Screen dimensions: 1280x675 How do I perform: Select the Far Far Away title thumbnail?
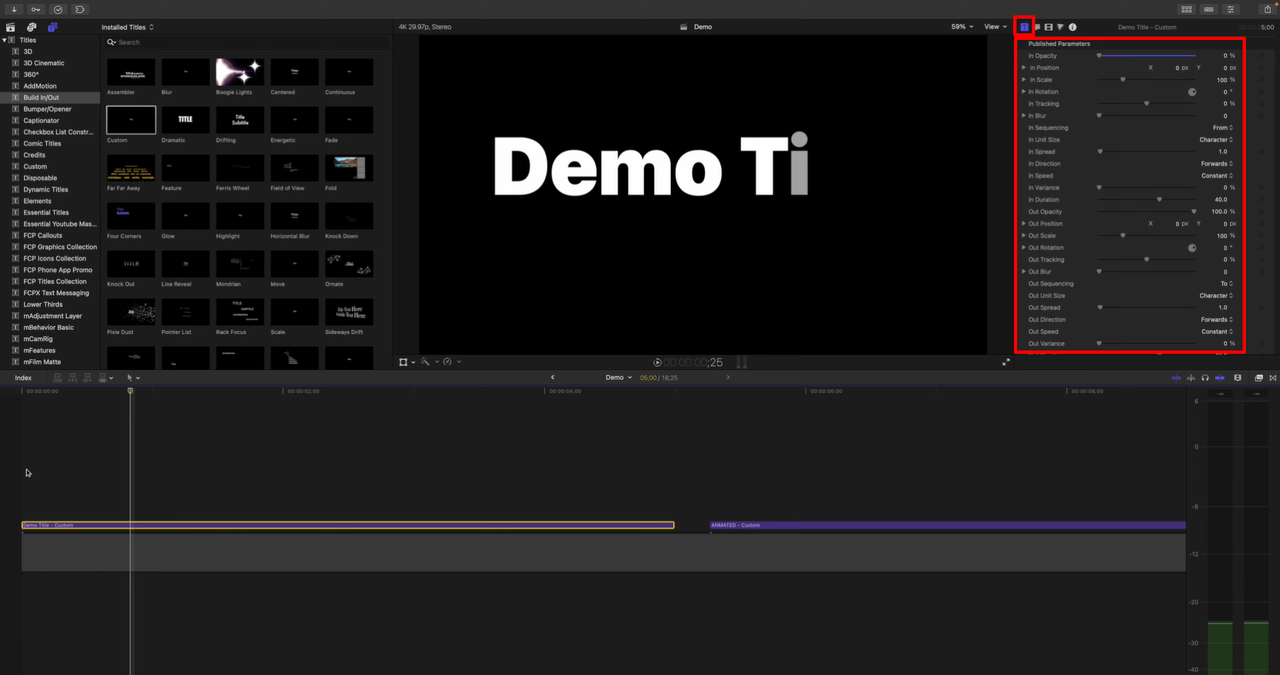[131, 168]
